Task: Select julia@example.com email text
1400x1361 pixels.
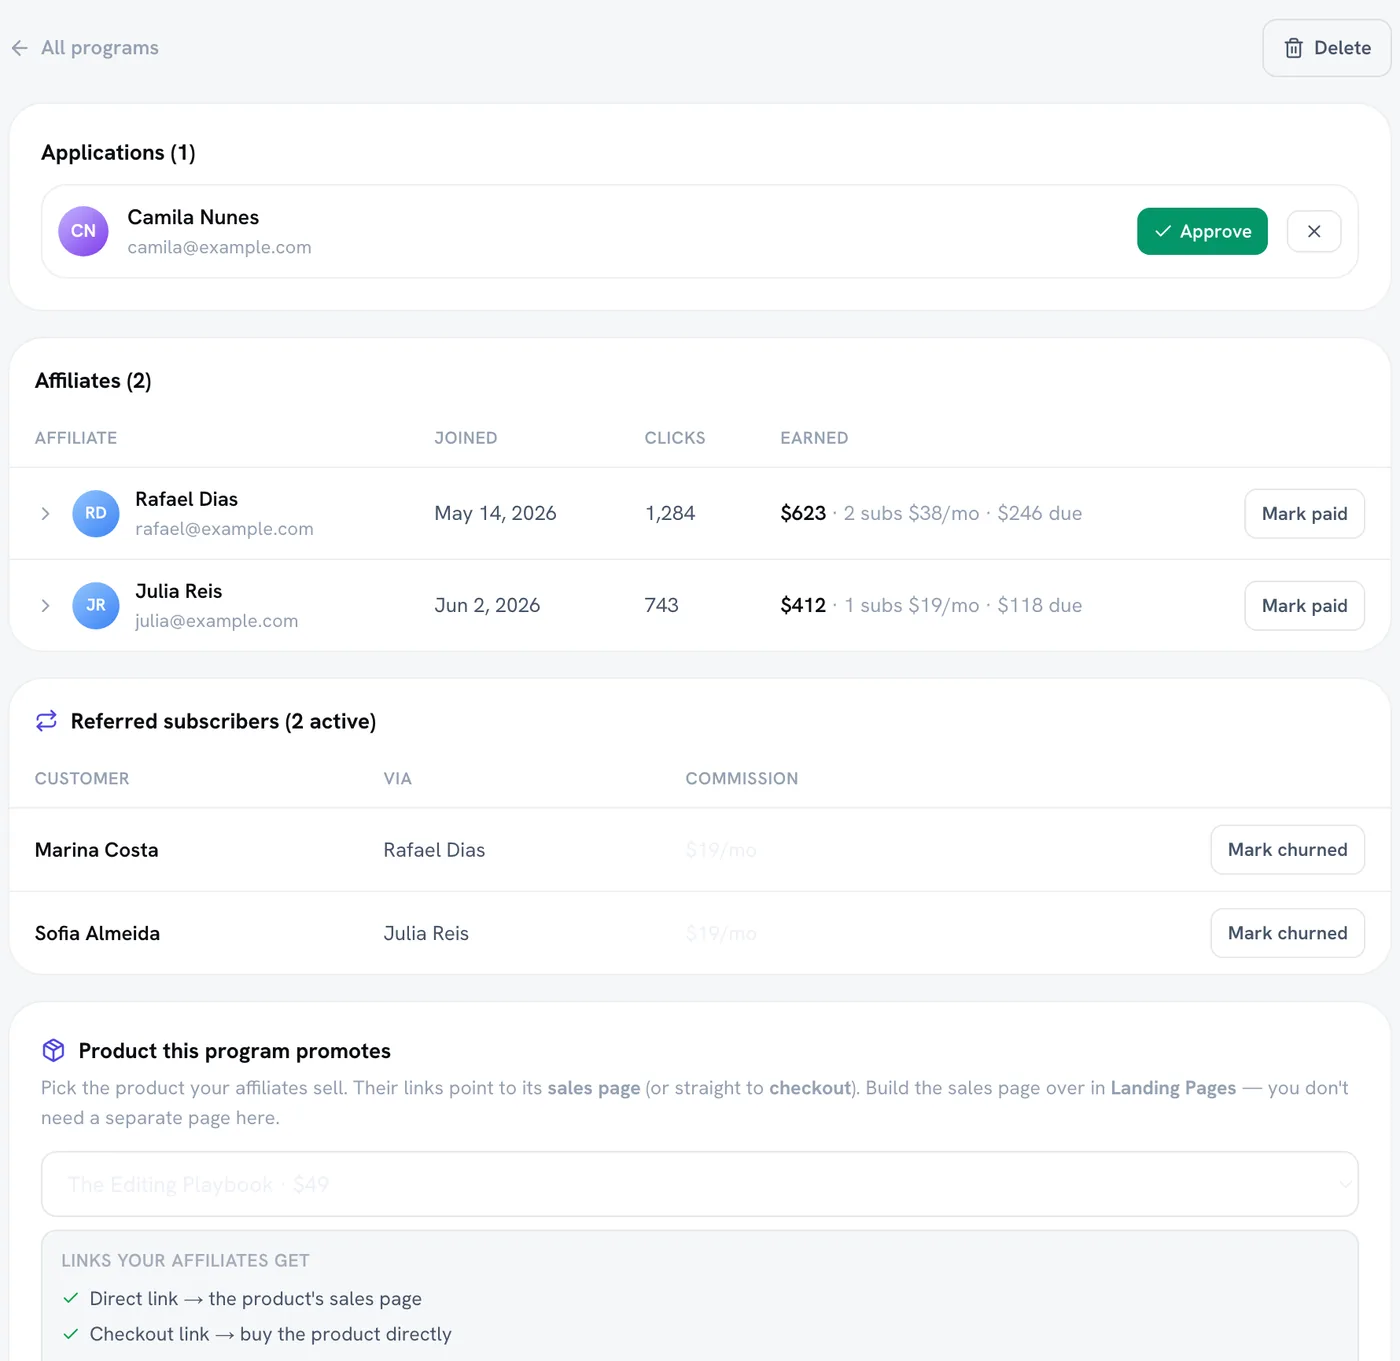Action: pyautogui.click(x=216, y=621)
